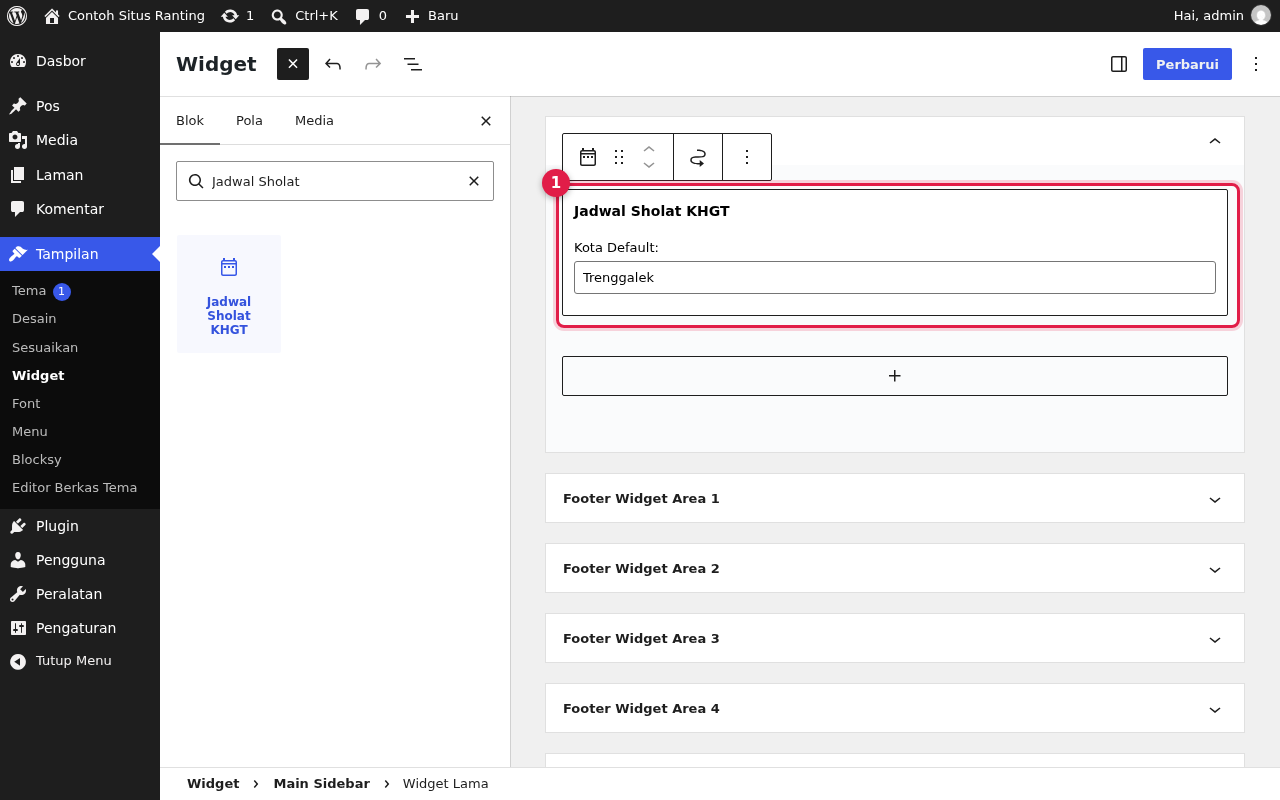This screenshot has width=1280, height=800.
Task: Move the block down
Action: pos(649,165)
